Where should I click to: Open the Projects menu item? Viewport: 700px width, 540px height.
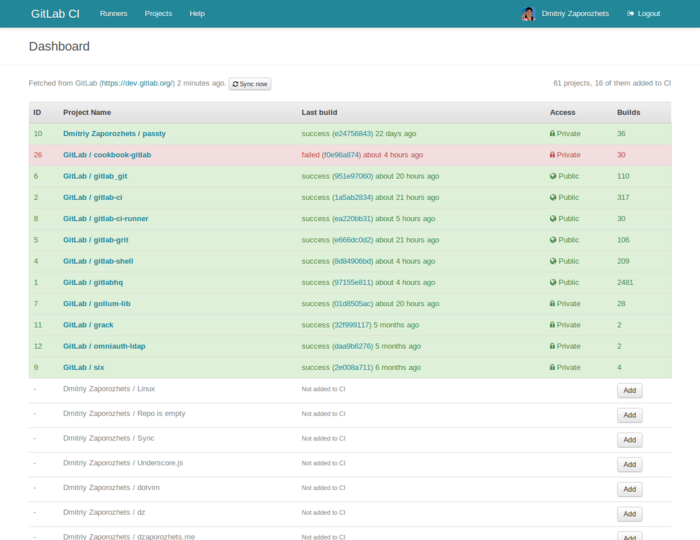click(x=158, y=14)
